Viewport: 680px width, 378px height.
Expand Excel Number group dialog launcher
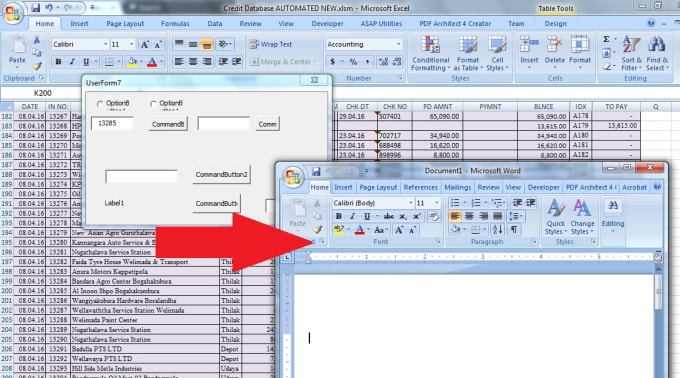pyautogui.click(x=400, y=78)
